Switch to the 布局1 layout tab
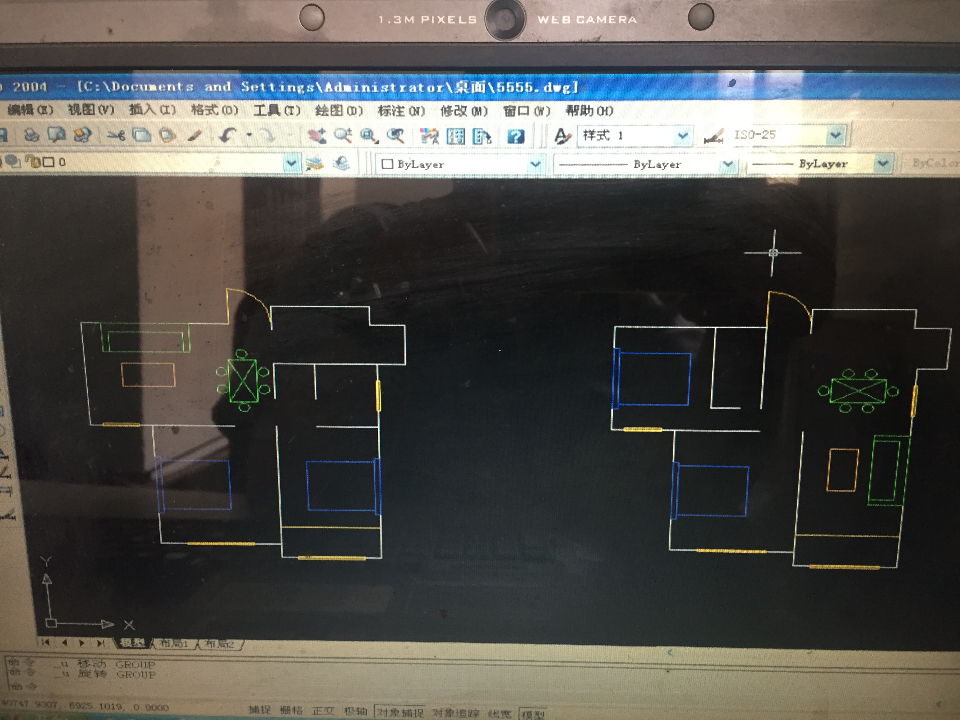This screenshot has height=720, width=960. 174,643
